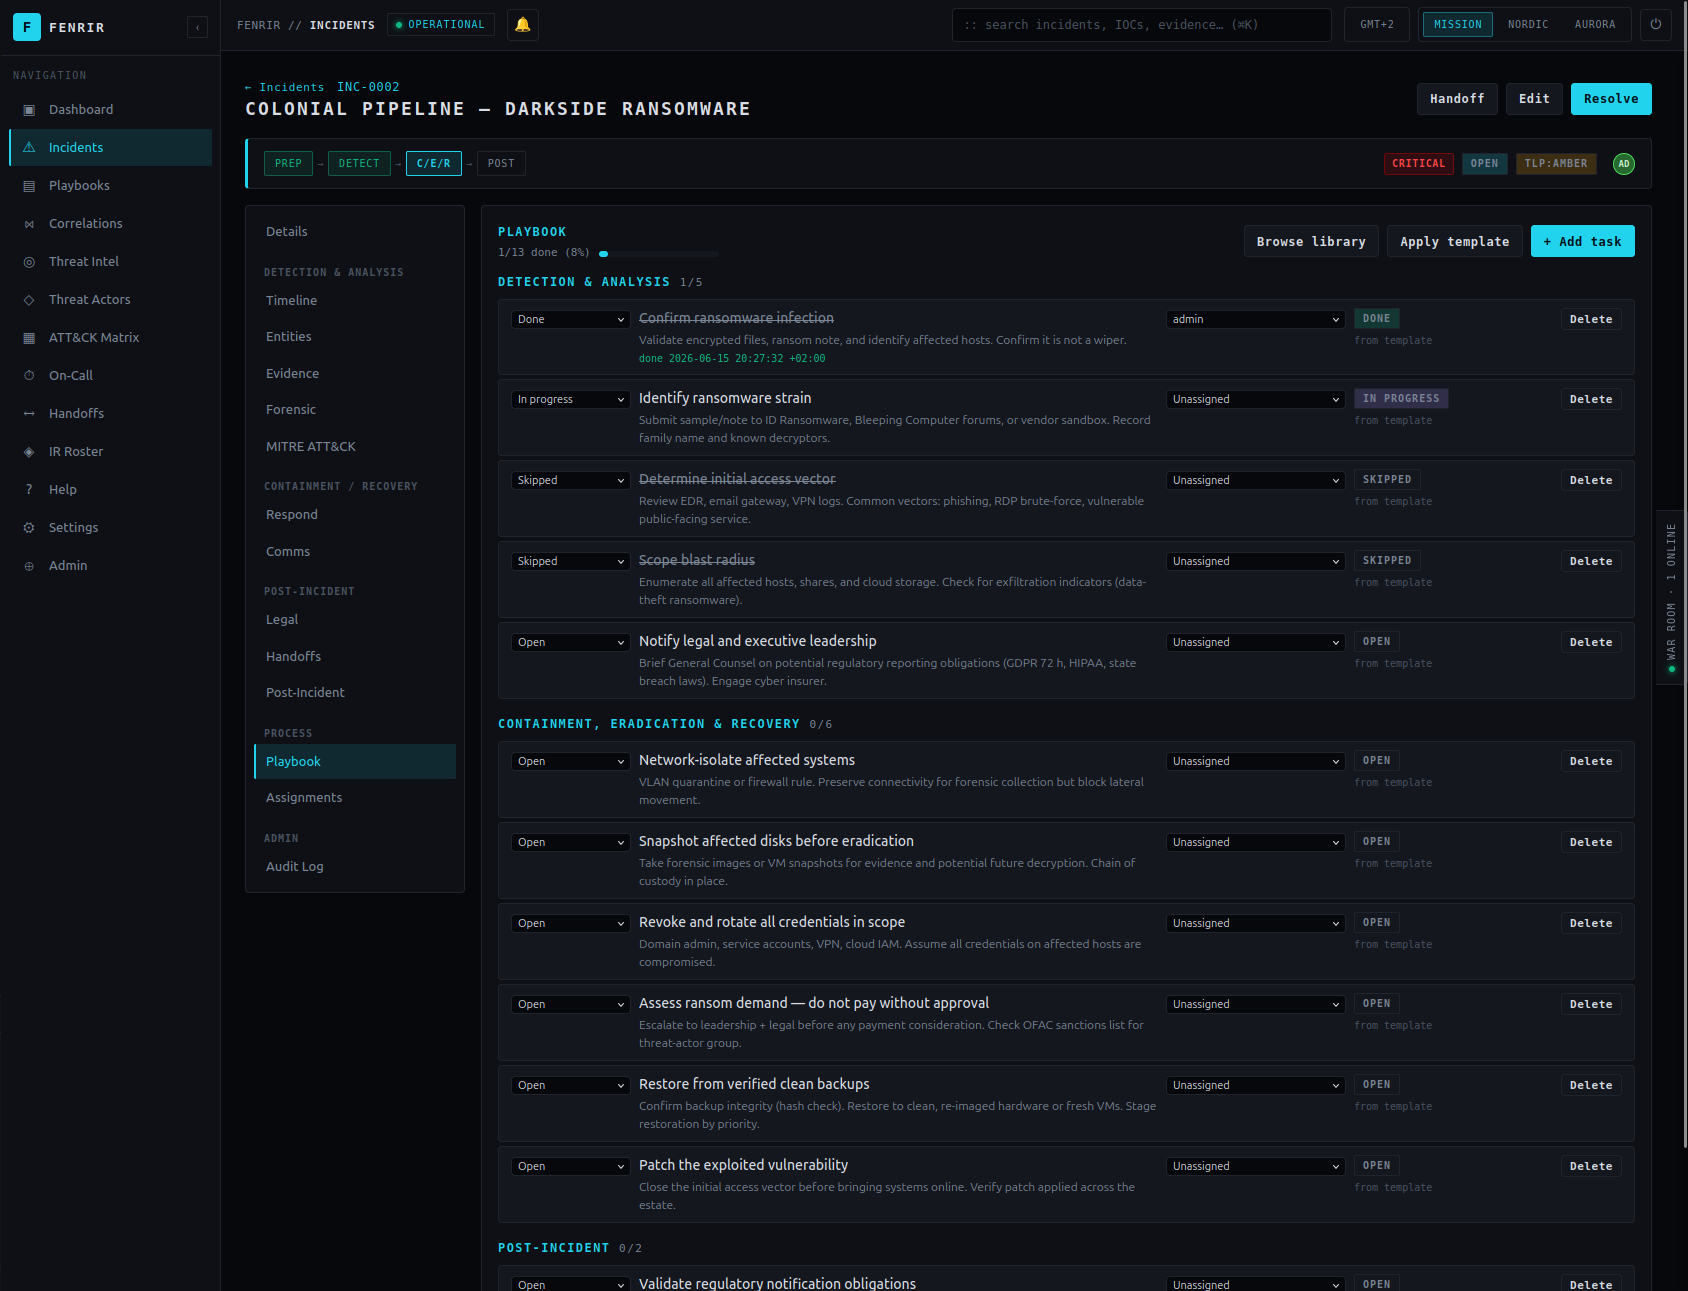Open status dropdown for Identify ransomware strain
1688x1291 pixels.
pos(571,400)
